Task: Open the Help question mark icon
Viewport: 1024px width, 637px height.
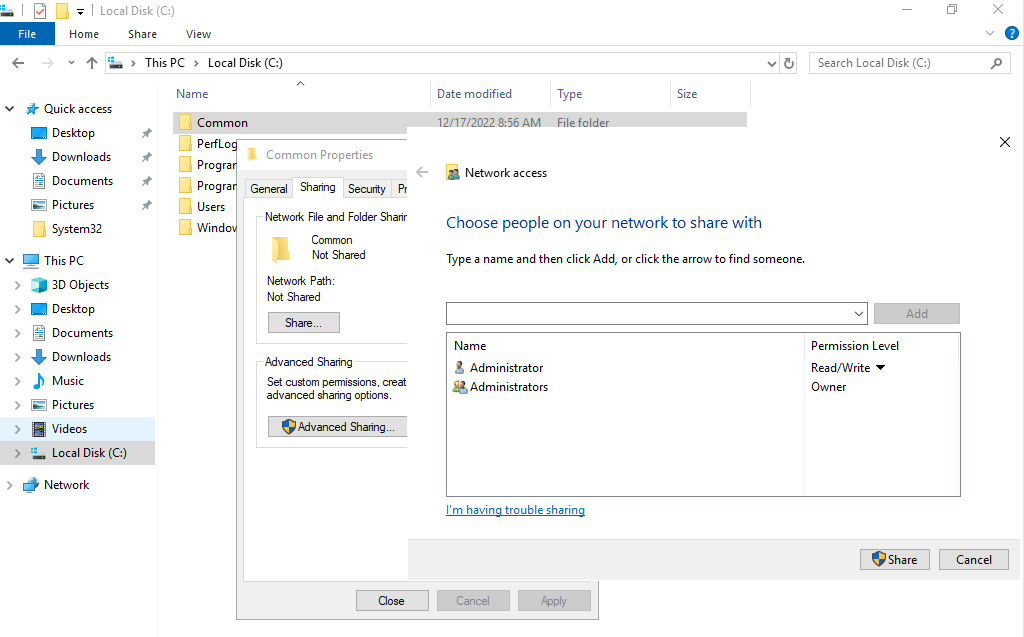Action: click(1012, 33)
